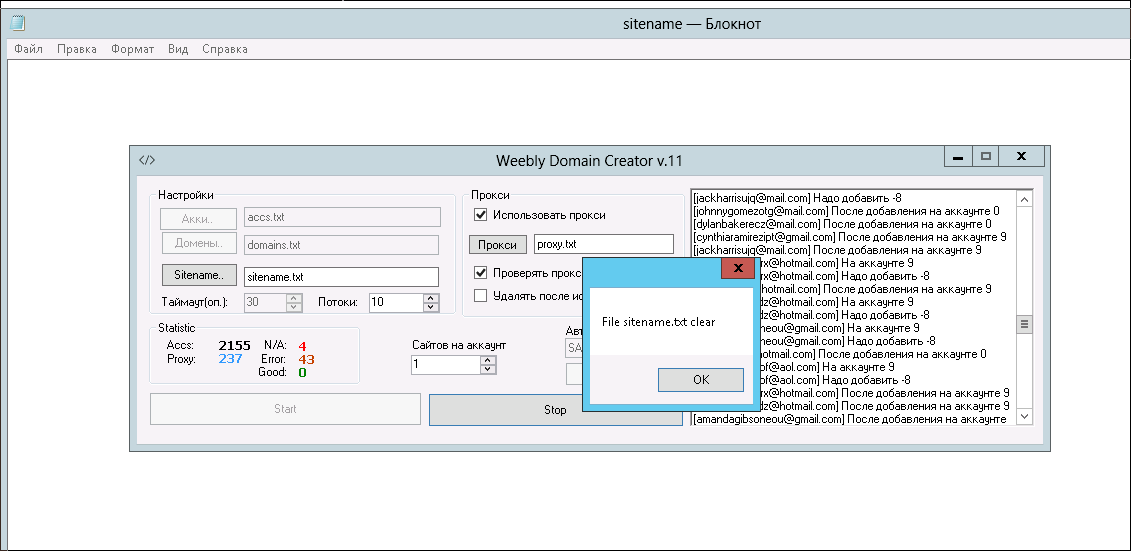The height and width of the screenshot is (551, 1131).
Task: Decrease Таймаут value with down arrow
Action: click(x=294, y=307)
